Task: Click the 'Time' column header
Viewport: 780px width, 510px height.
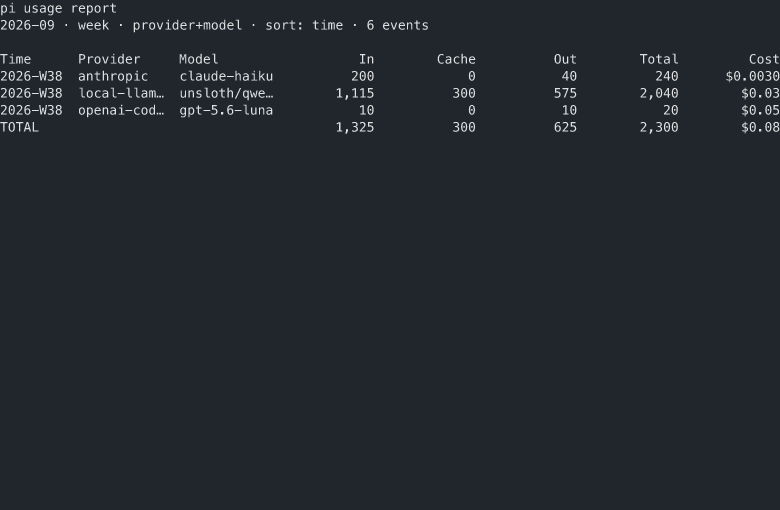Action: point(15,59)
